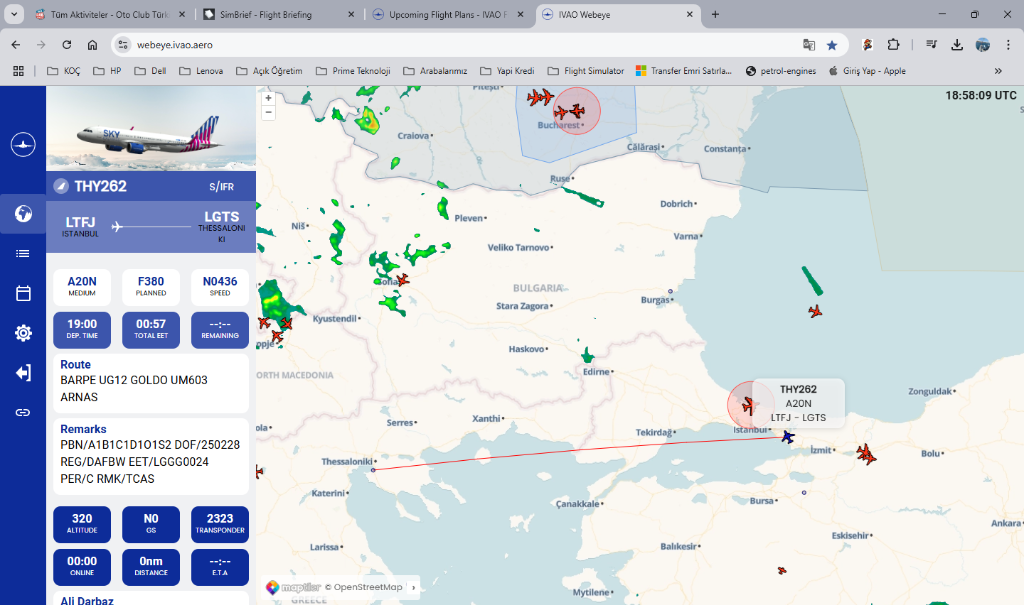1024x605 pixels.
Task: Click the Sky Express aircraft photo
Action: pyautogui.click(x=151, y=128)
